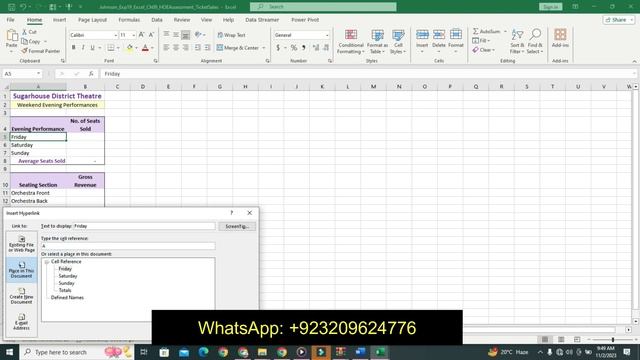Select Totals in the cell reference tree

point(65,291)
